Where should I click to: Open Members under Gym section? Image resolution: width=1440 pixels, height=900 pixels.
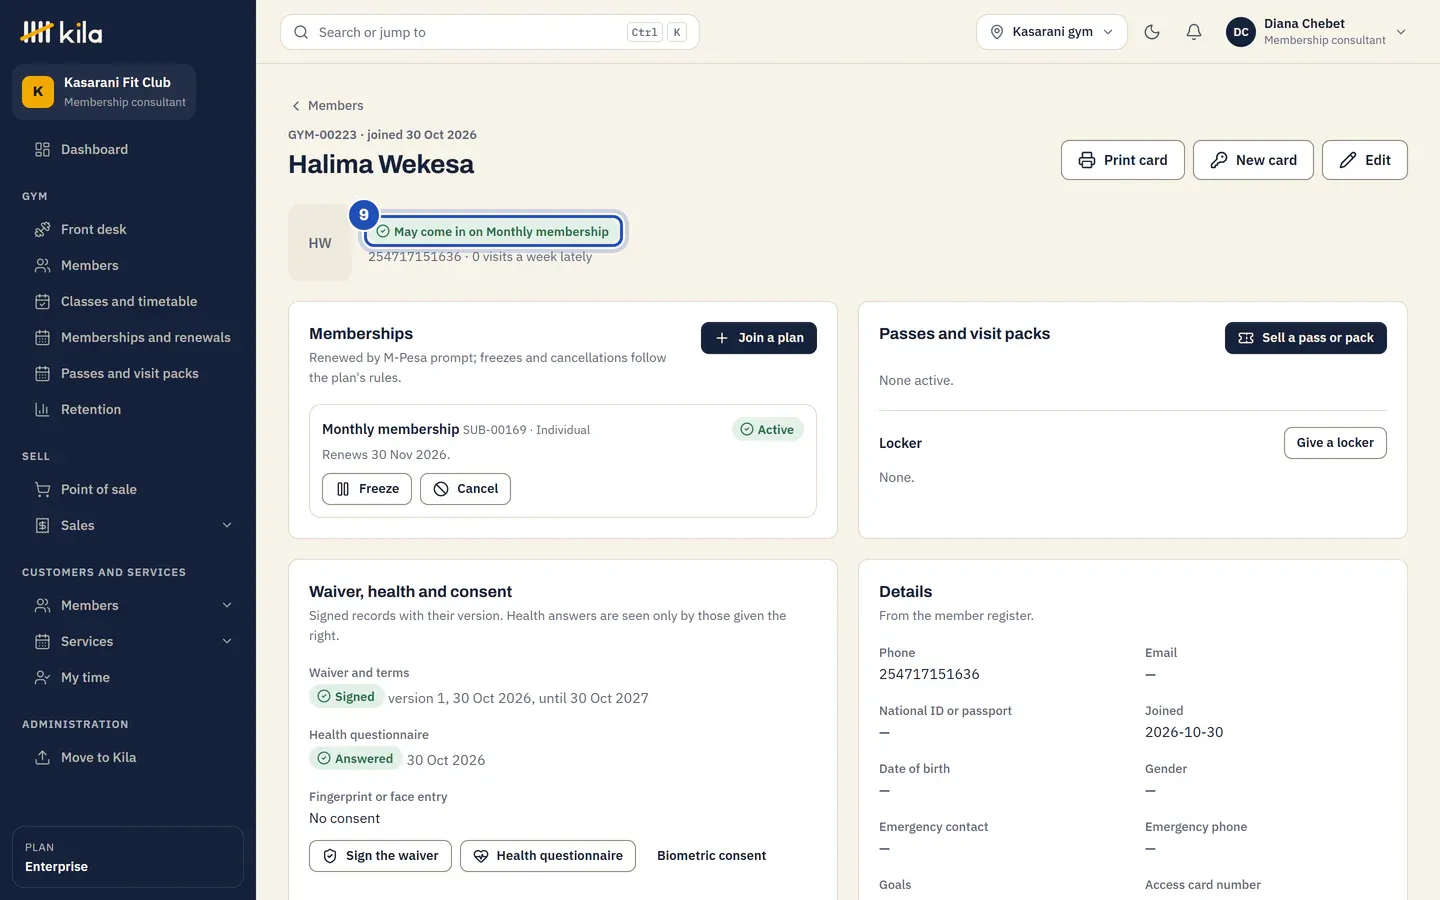(128, 265)
